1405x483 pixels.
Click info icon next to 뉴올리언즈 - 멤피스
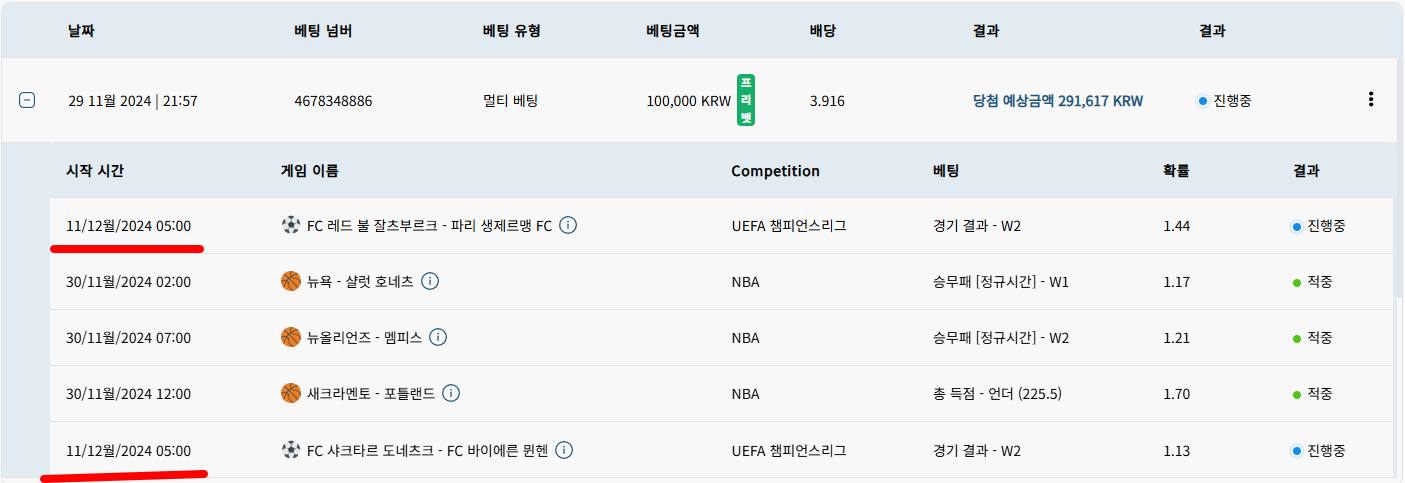coord(438,338)
